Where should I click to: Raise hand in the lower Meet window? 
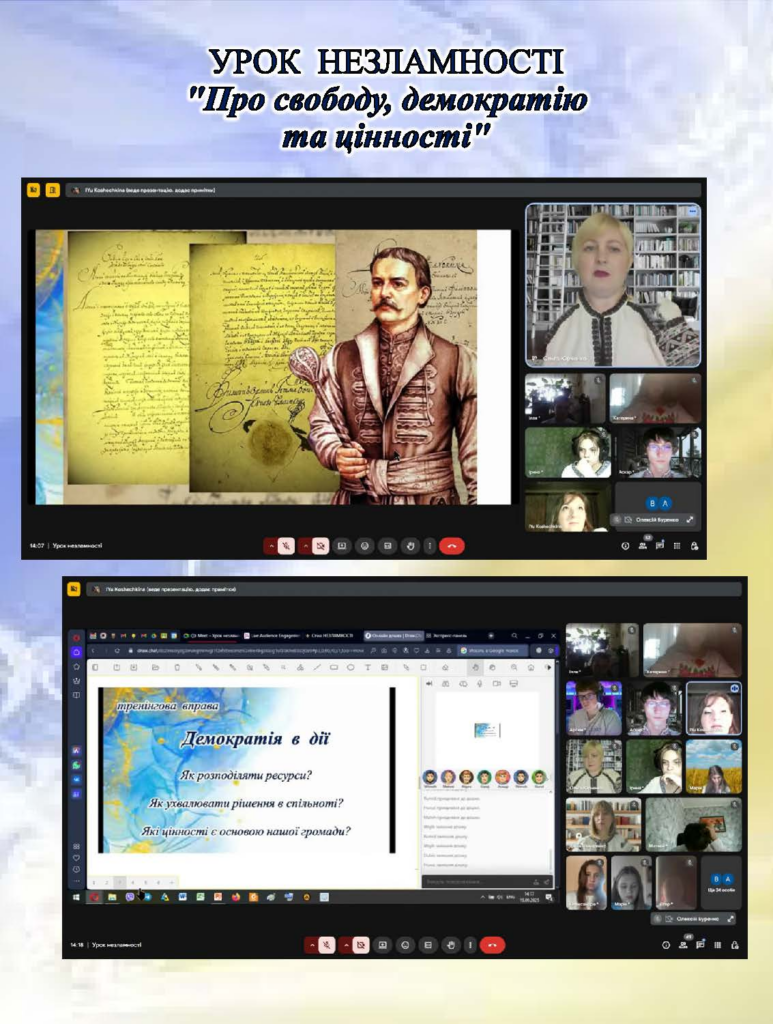click(x=449, y=944)
